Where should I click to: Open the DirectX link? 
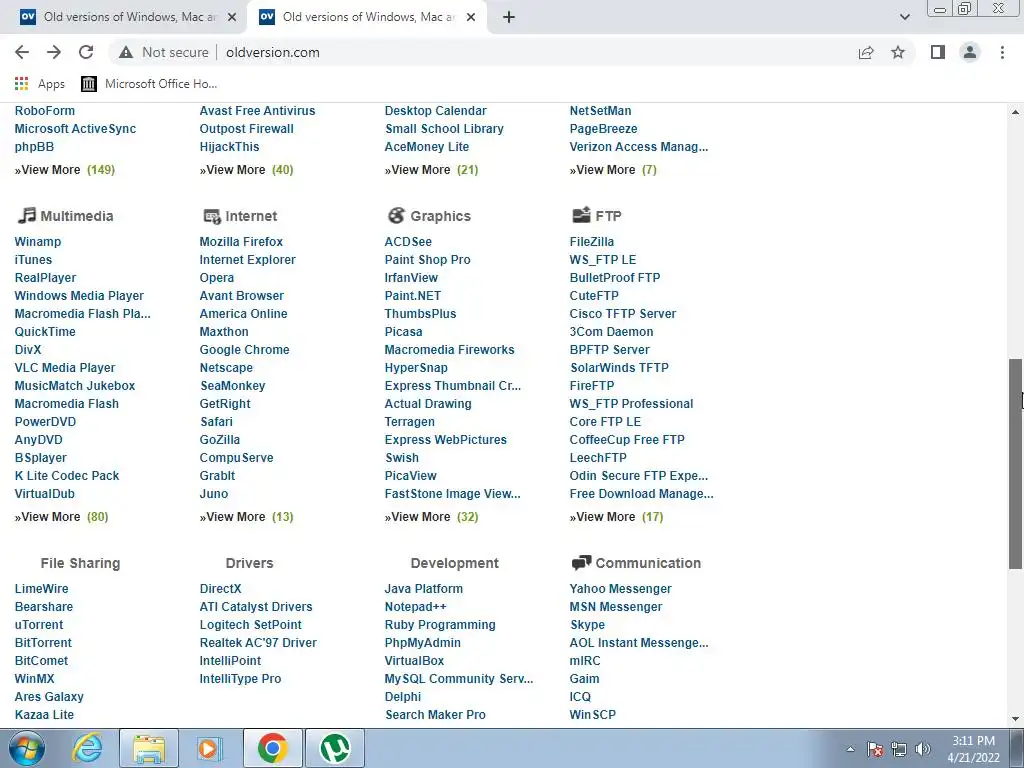pyautogui.click(x=220, y=589)
